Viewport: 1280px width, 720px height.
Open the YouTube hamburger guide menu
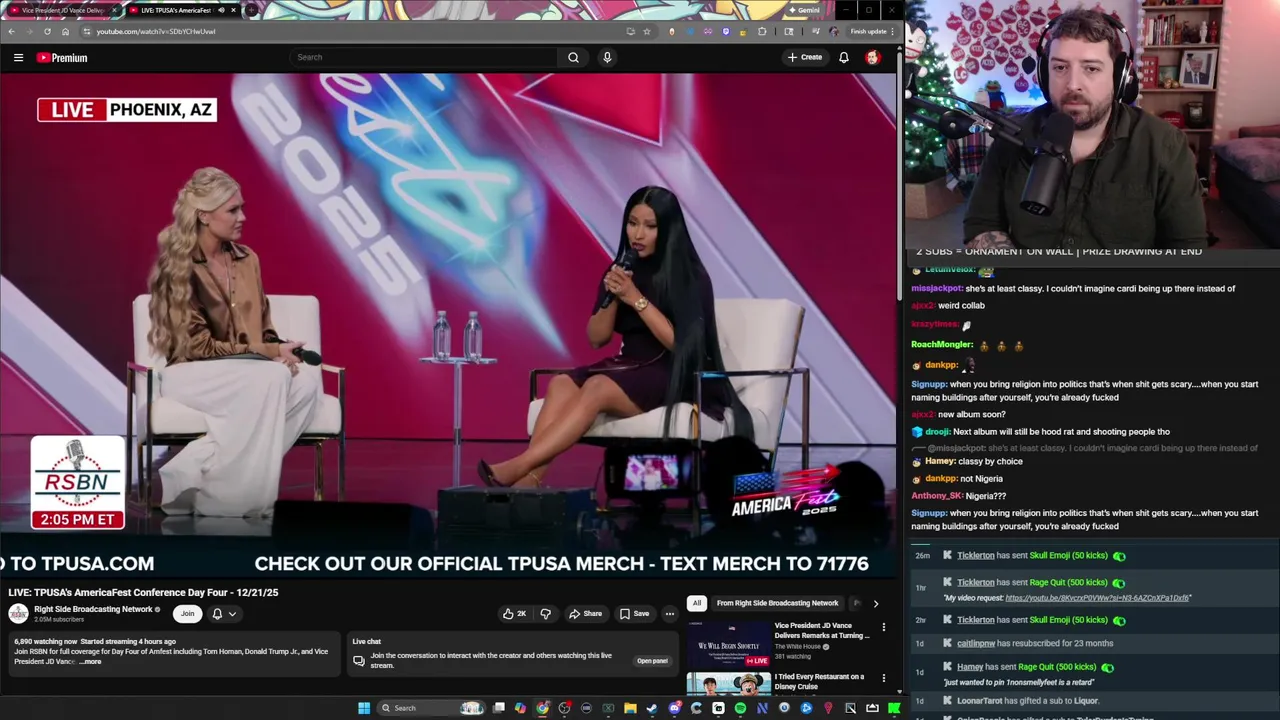[18, 58]
